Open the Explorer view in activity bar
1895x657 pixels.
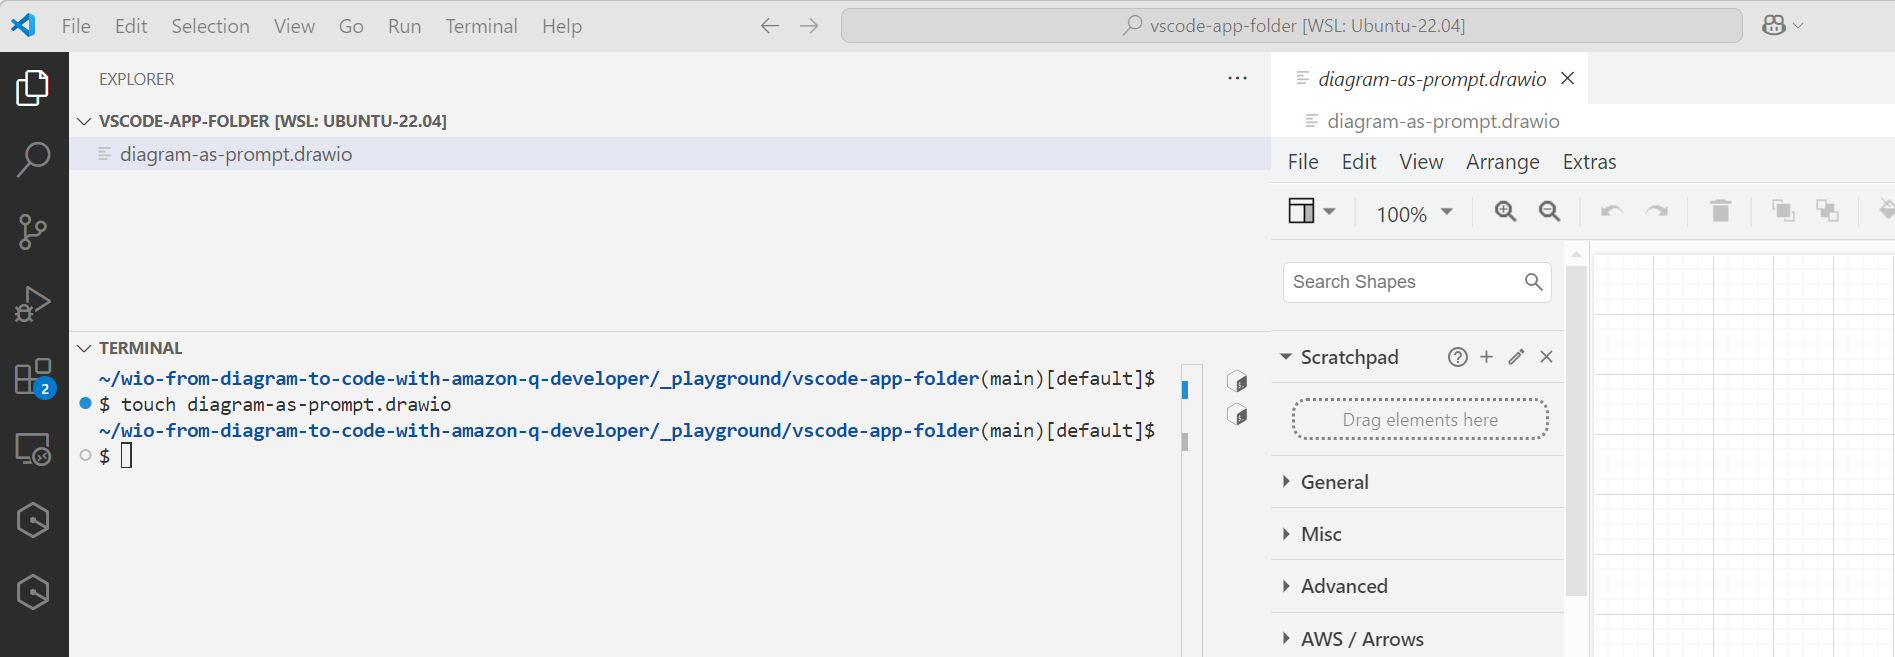coord(33,88)
